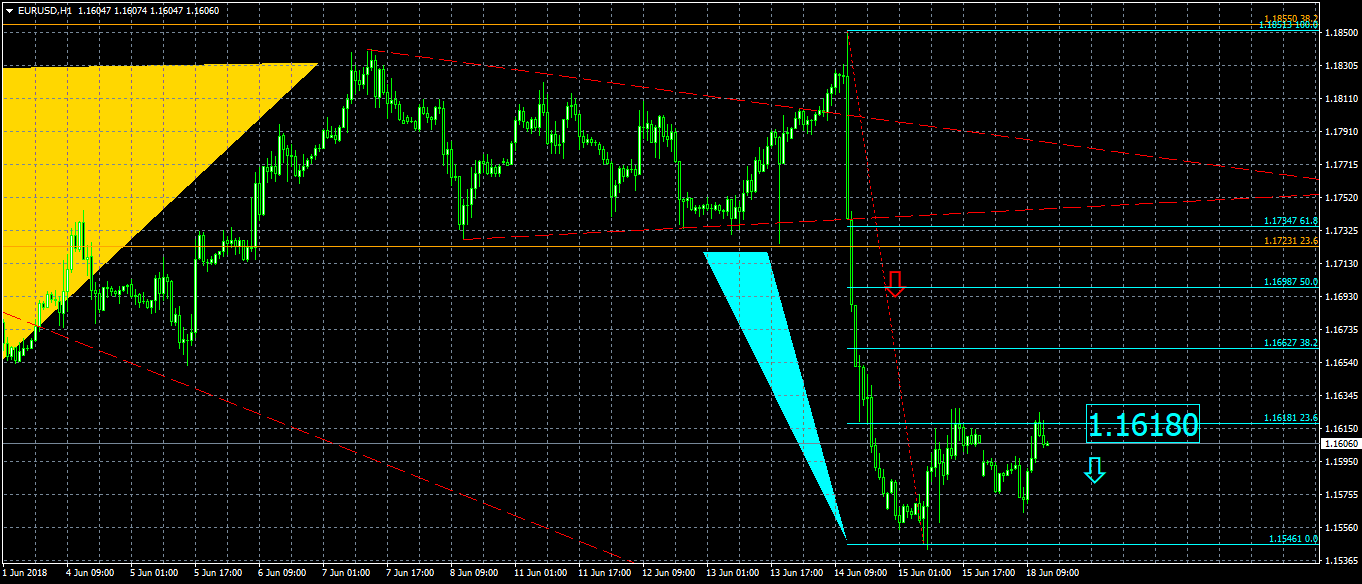Open the chart menu triangle beside EURUSD,H1

tap(9, 10)
